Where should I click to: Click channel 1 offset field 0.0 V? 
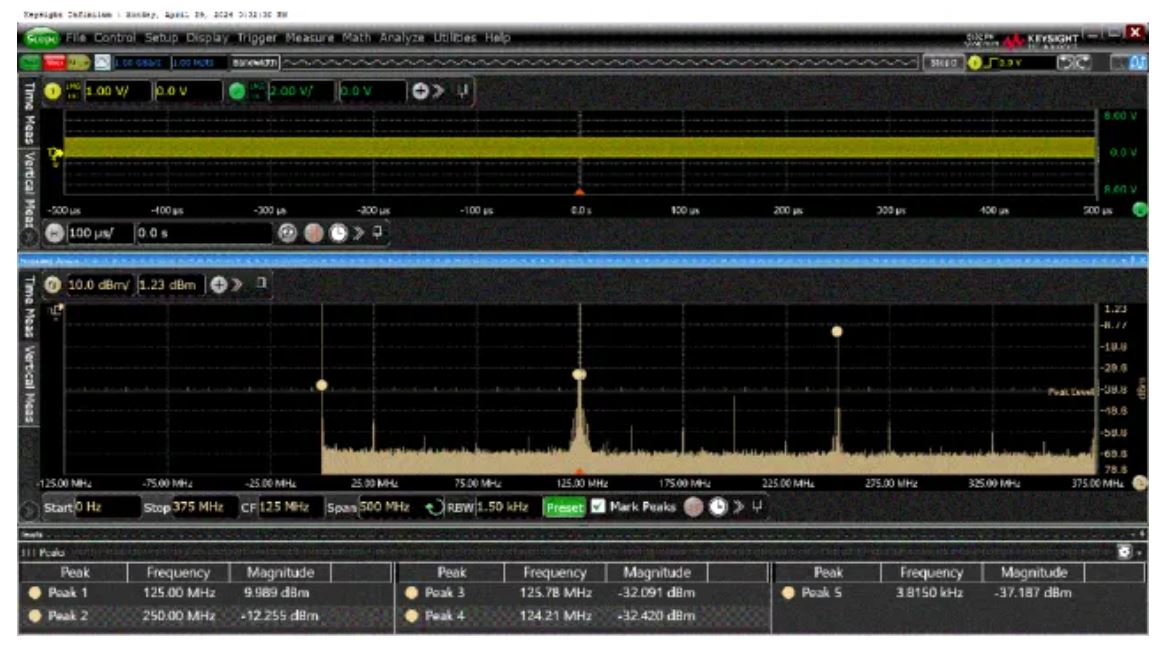click(x=188, y=91)
